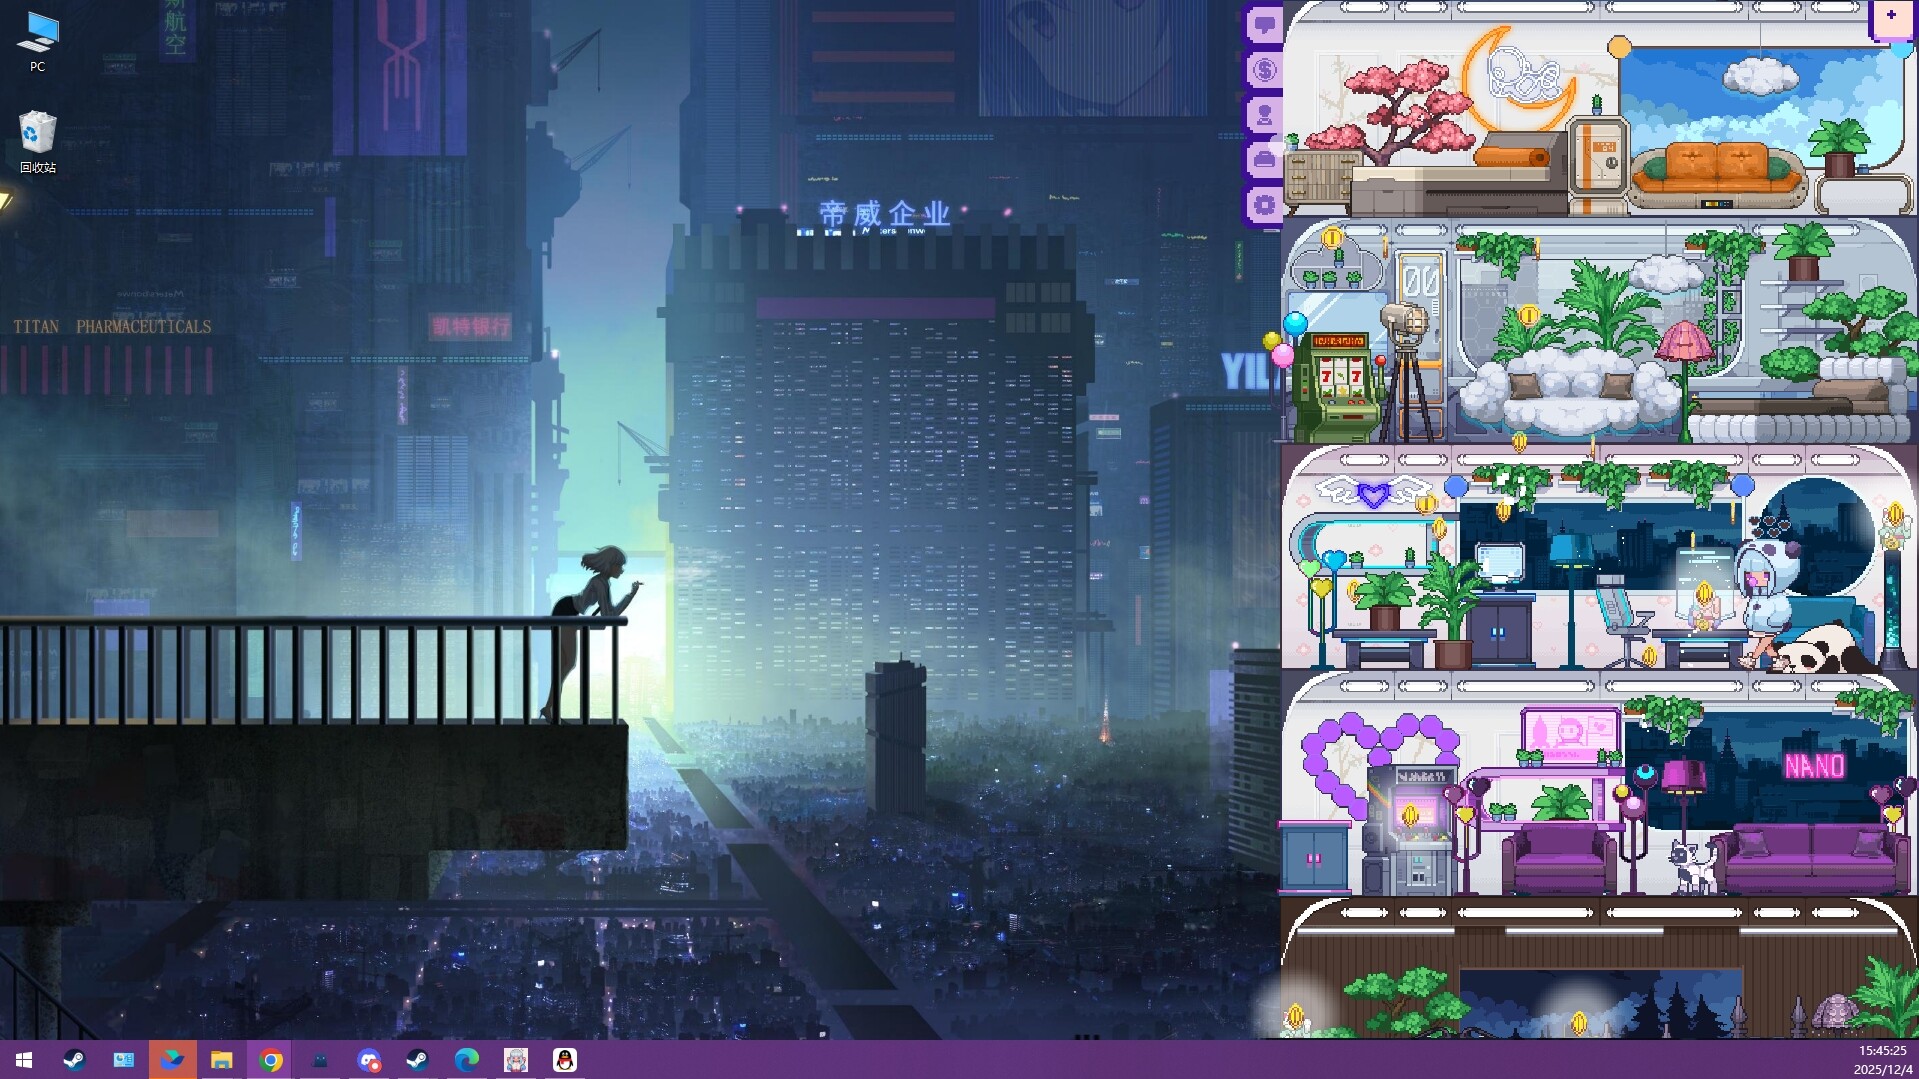Click the pink NANO neon sign

pyautogui.click(x=1814, y=766)
